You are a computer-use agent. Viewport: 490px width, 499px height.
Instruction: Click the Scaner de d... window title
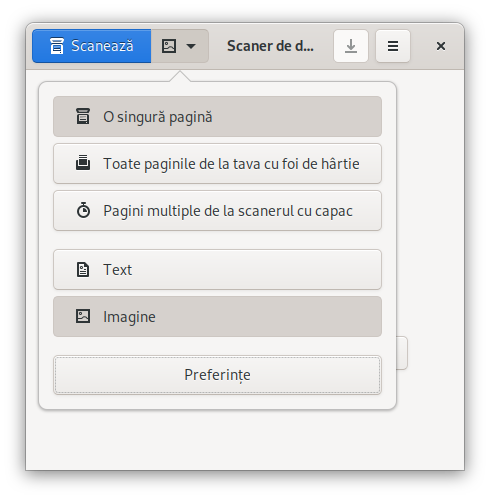click(270, 46)
